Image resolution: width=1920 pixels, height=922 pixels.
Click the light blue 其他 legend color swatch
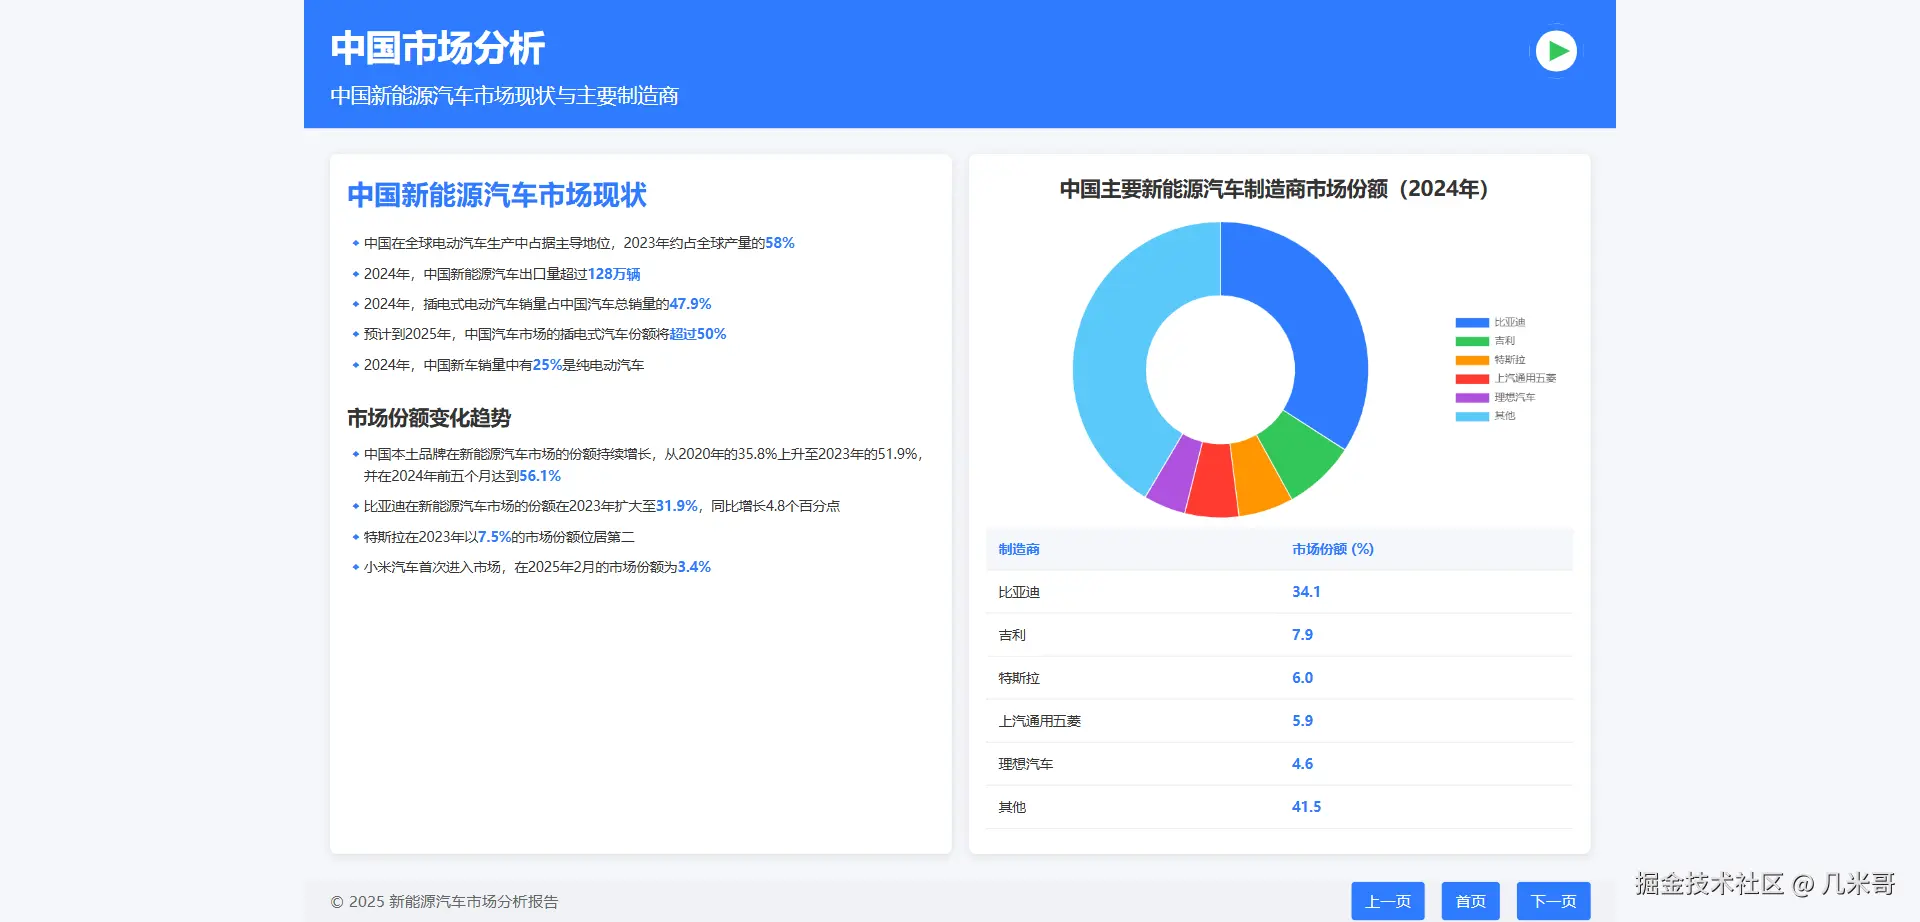(1472, 416)
